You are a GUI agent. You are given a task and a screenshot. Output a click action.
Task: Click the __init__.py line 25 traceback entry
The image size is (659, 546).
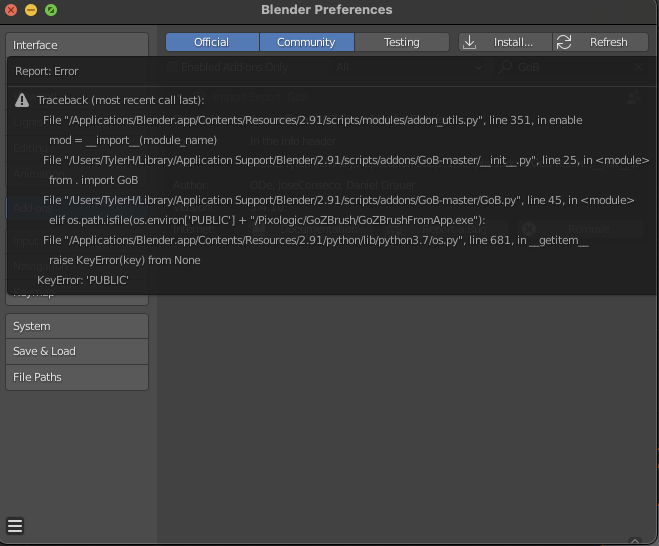(346, 160)
